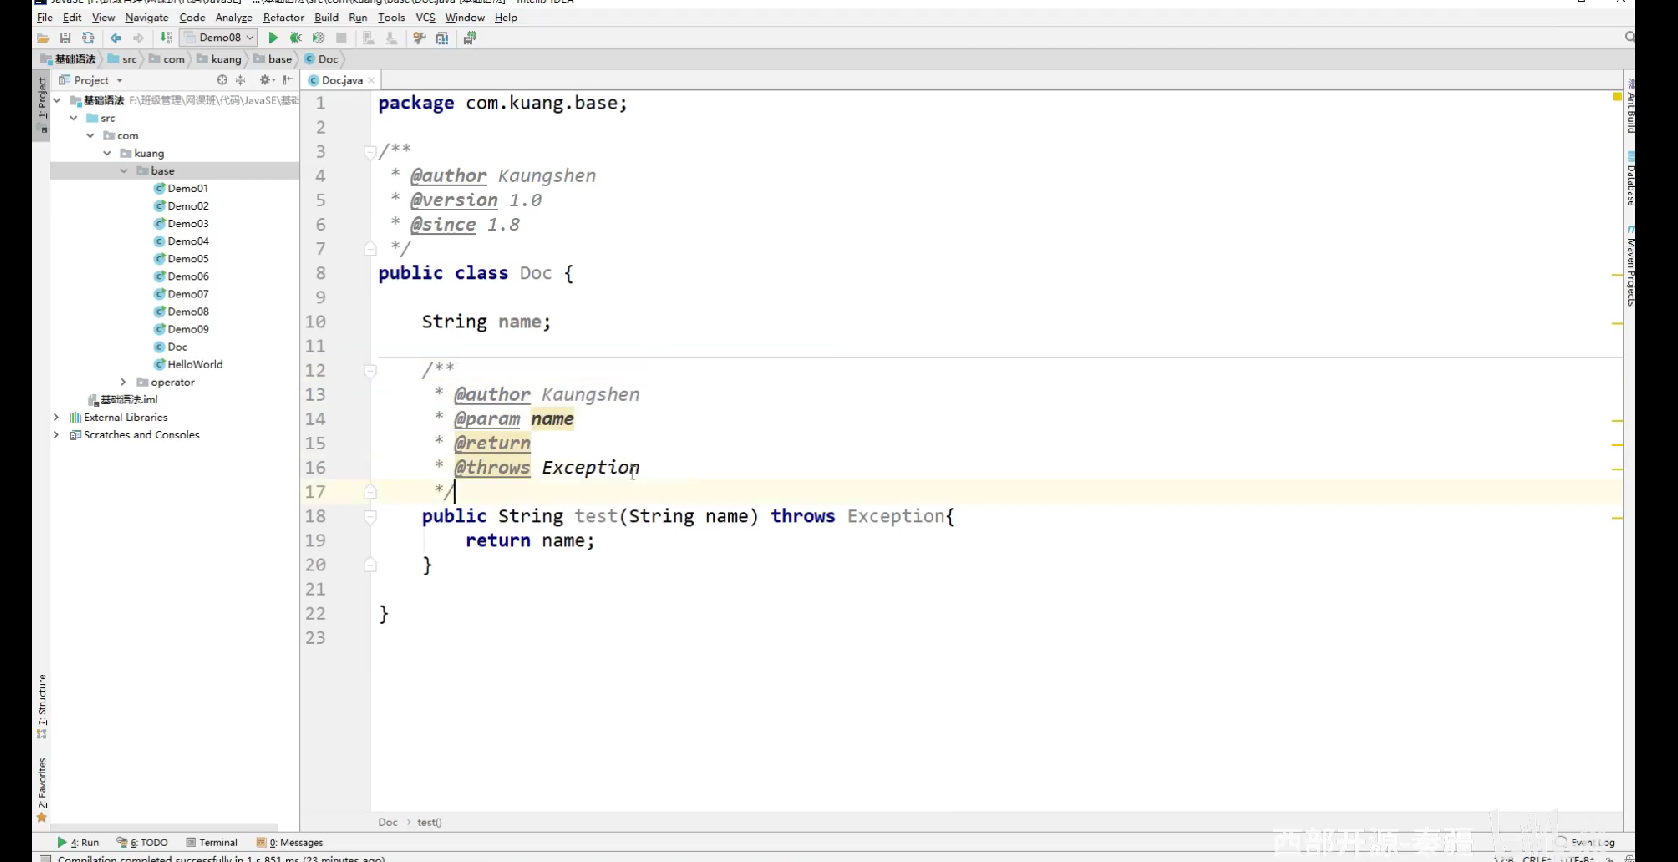Click line number 10 in the gutter
Image resolution: width=1678 pixels, height=862 pixels.
tap(315, 322)
